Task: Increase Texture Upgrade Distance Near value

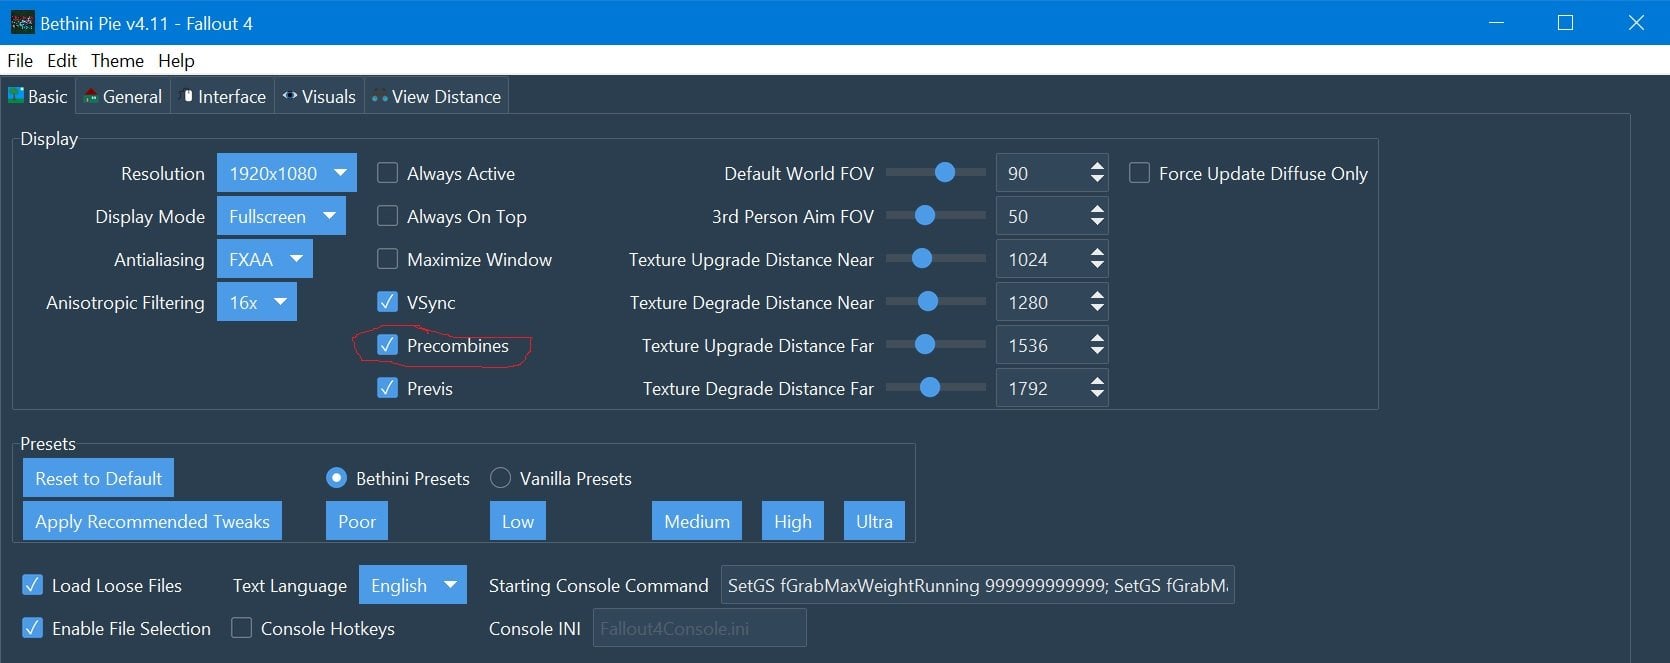Action: pos(1097,252)
